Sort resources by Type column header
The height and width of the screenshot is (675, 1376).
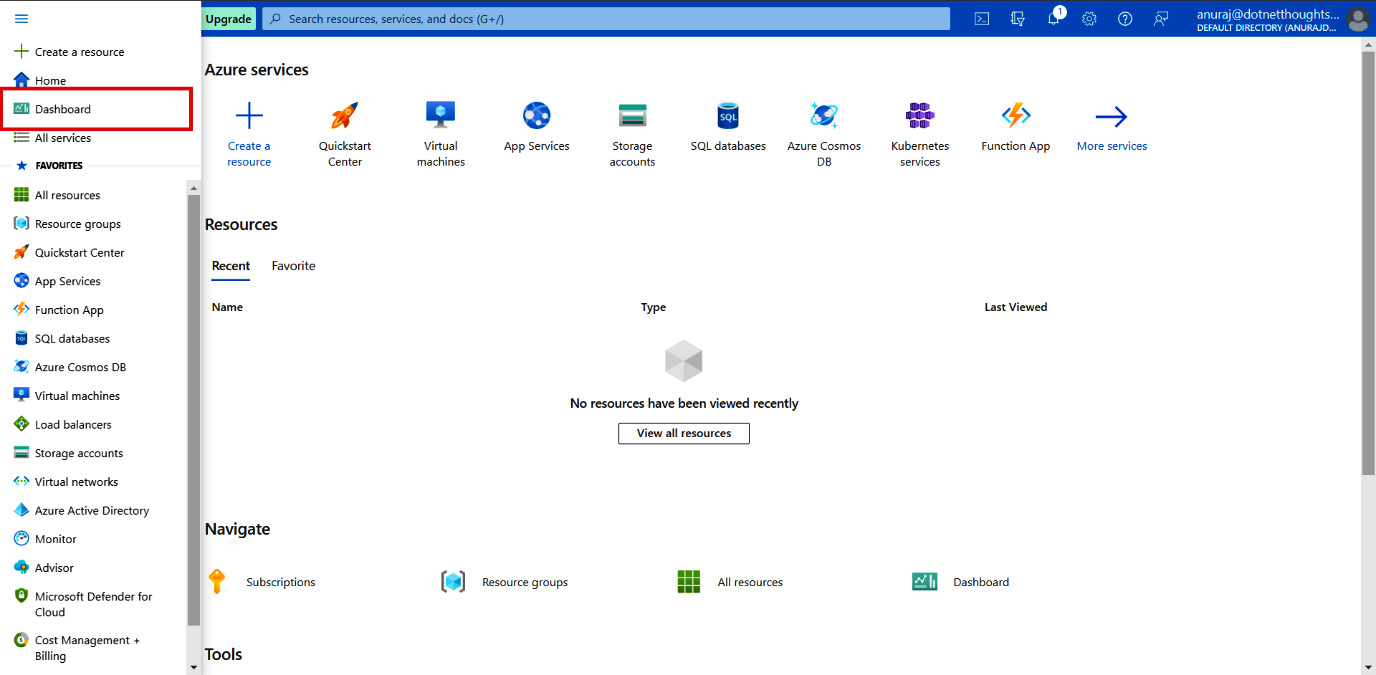click(x=653, y=307)
